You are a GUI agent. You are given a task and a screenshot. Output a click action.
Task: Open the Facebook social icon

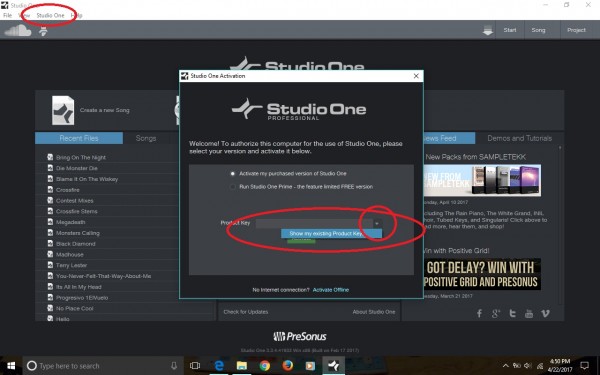pos(479,313)
